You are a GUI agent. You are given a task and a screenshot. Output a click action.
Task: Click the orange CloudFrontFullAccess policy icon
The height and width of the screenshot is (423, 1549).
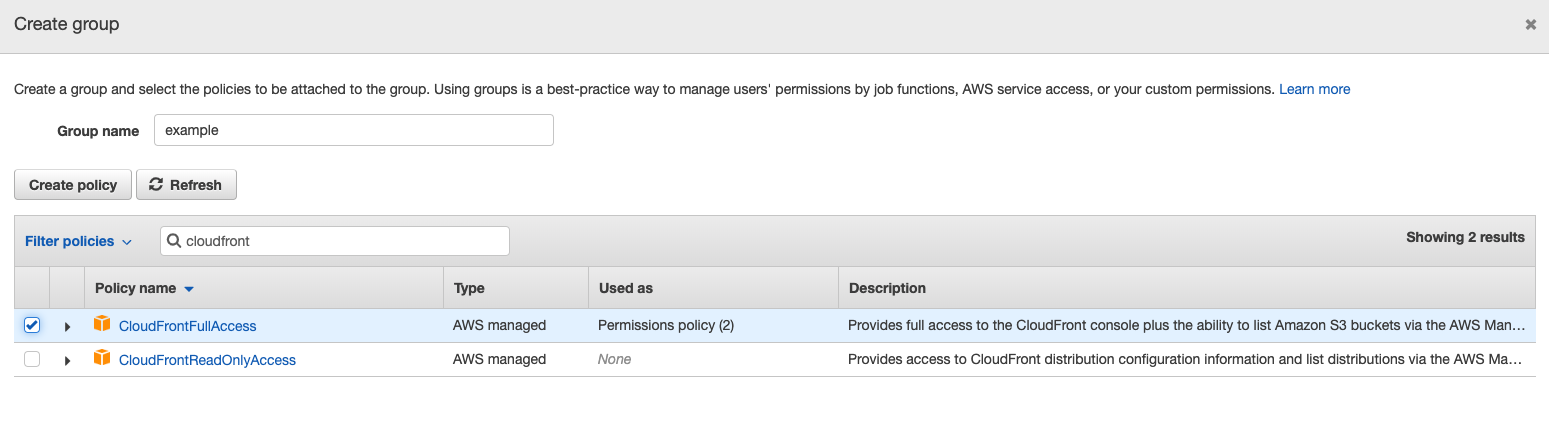(101, 324)
